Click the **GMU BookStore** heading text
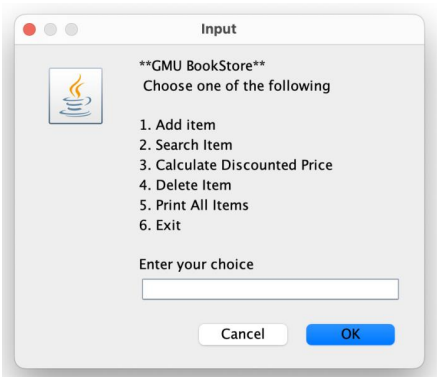This screenshot has width=437, height=377. (202, 66)
